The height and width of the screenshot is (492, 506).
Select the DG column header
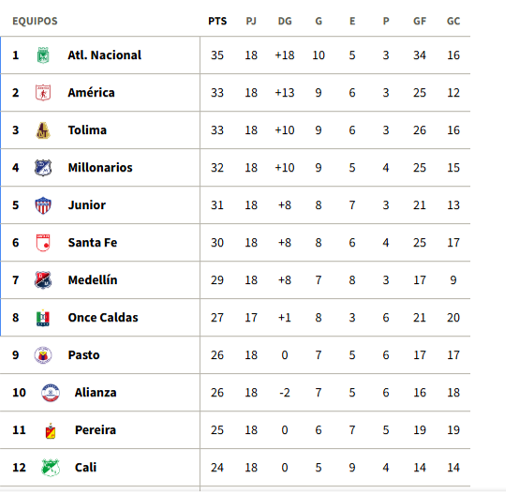285,21
